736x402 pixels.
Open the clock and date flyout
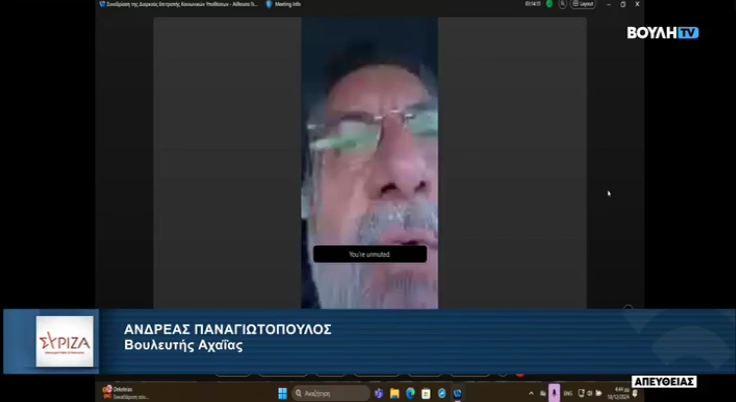coord(621,393)
